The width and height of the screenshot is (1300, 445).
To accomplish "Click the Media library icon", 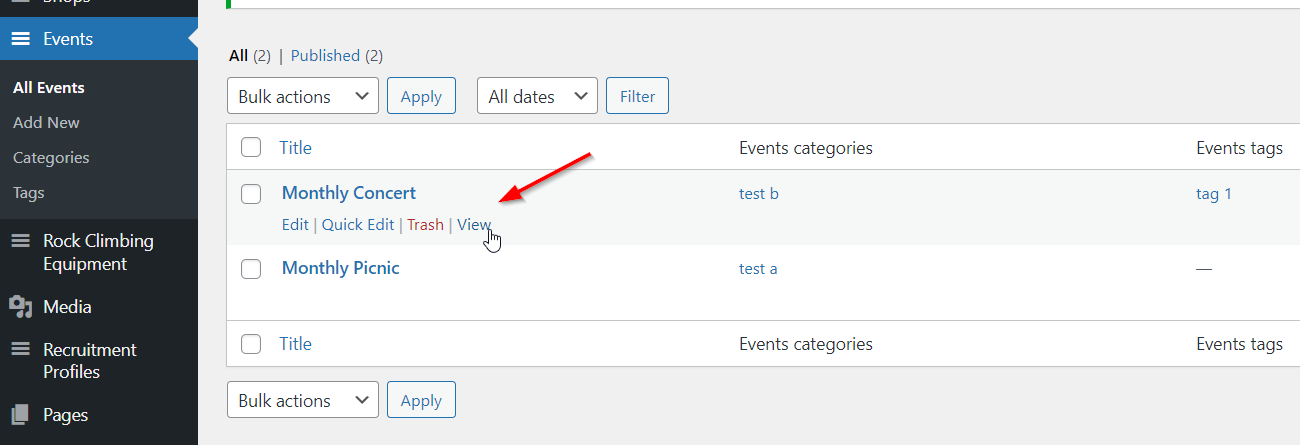I will click(x=20, y=307).
